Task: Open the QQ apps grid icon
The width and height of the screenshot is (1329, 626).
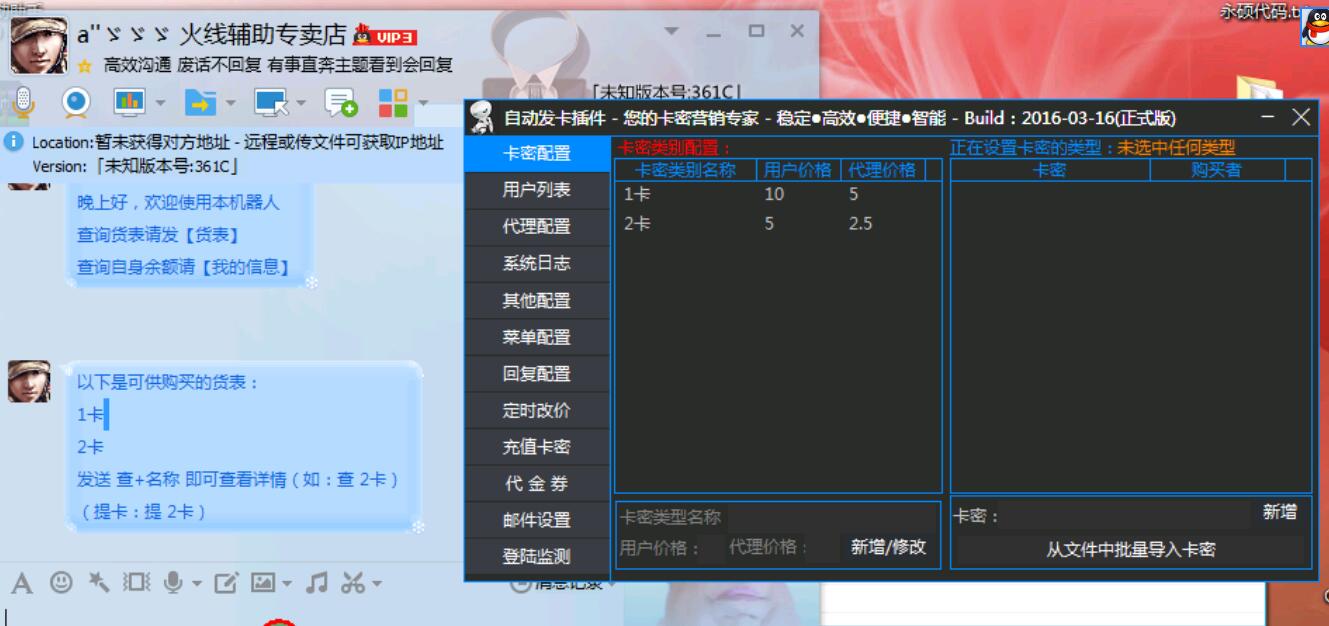Action: (x=393, y=101)
